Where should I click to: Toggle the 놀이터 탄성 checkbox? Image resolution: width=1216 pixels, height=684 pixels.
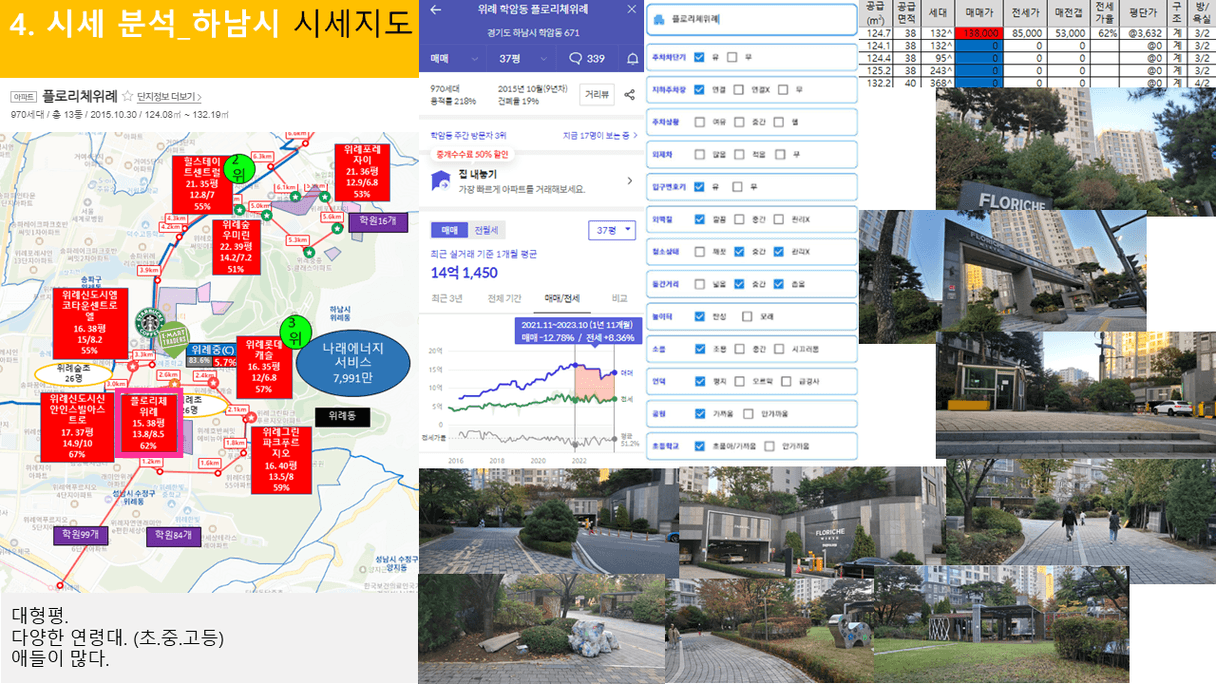[699, 316]
